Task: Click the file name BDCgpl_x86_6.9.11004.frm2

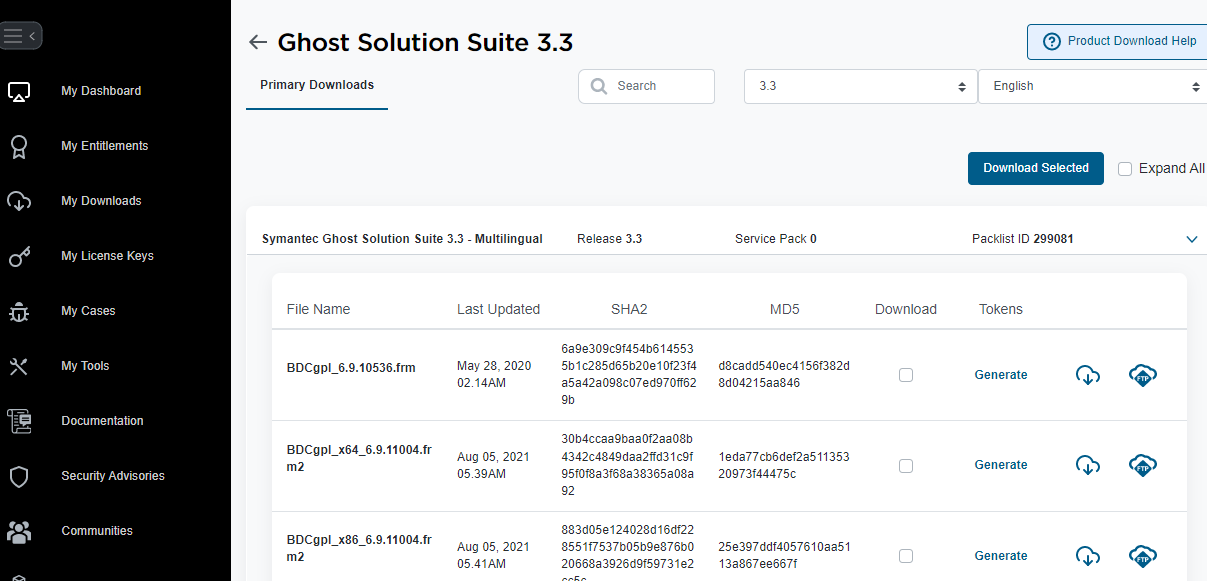Action: pyautogui.click(x=359, y=548)
